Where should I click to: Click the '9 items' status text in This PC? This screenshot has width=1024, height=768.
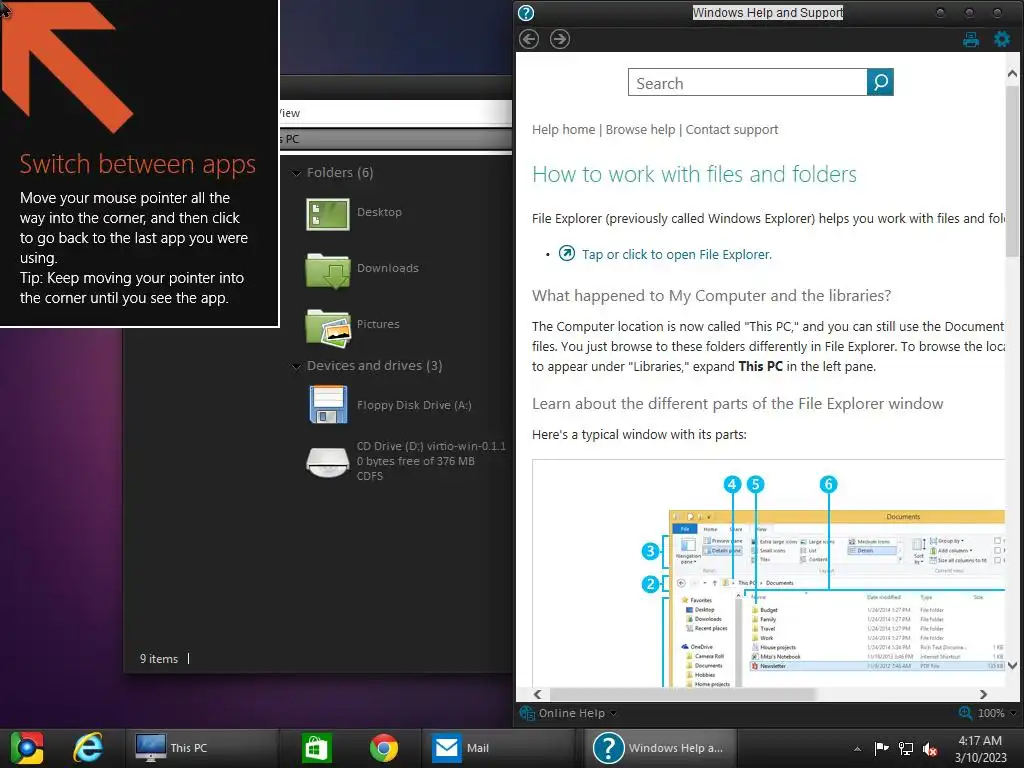(159, 659)
